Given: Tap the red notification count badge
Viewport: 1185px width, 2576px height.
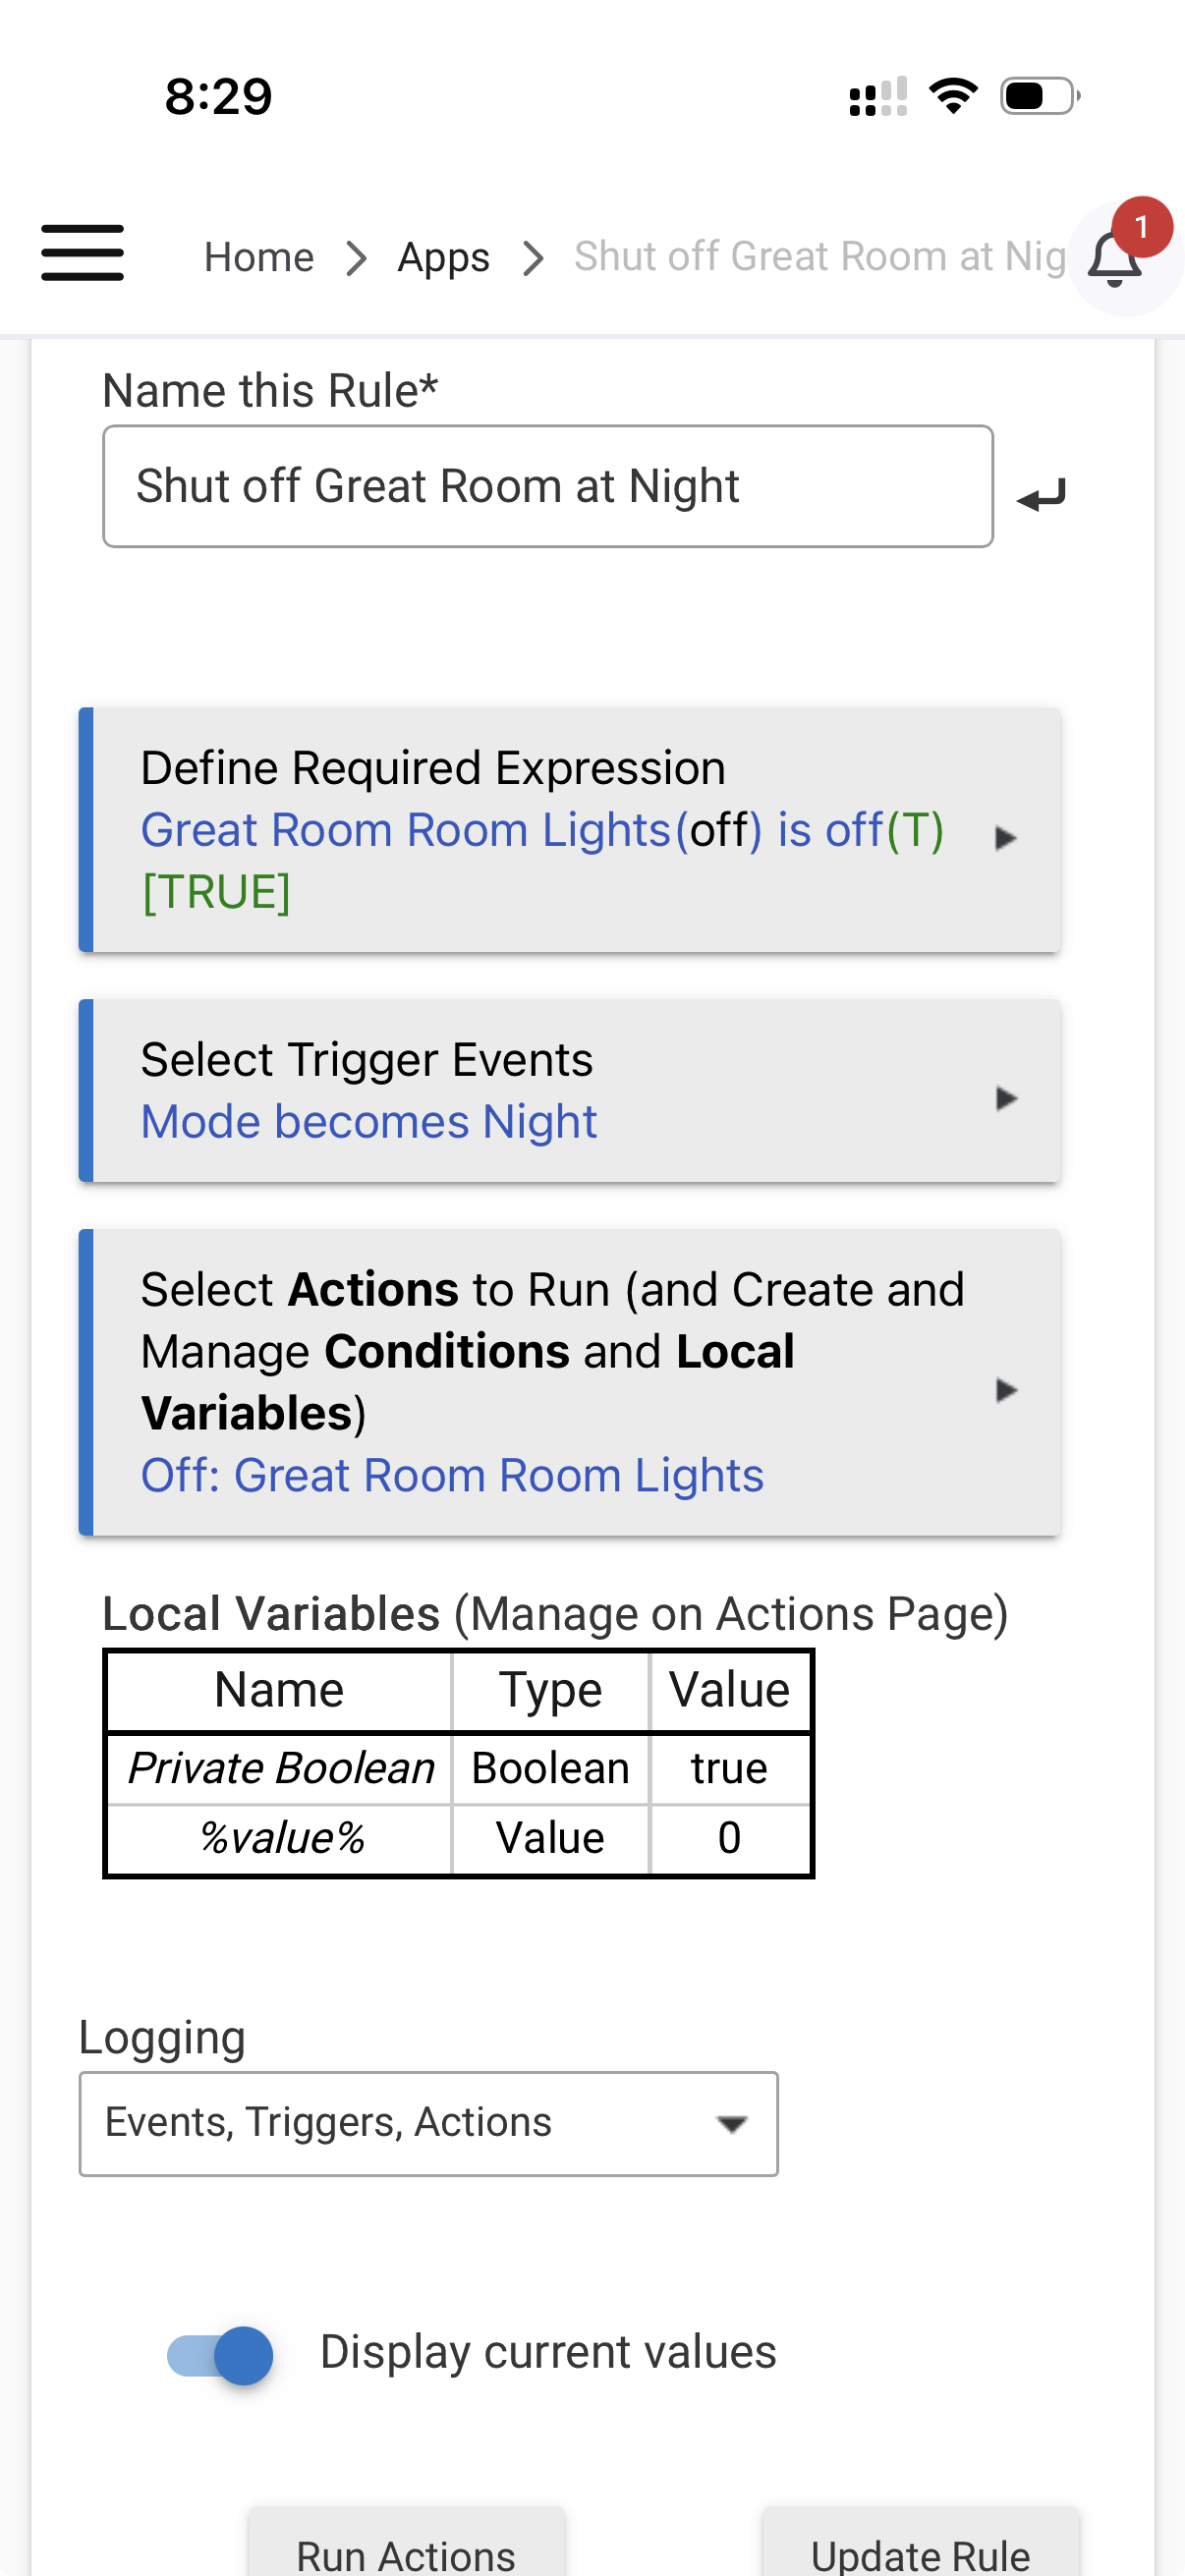Looking at the screenshot, I should tap(1141, 227).
